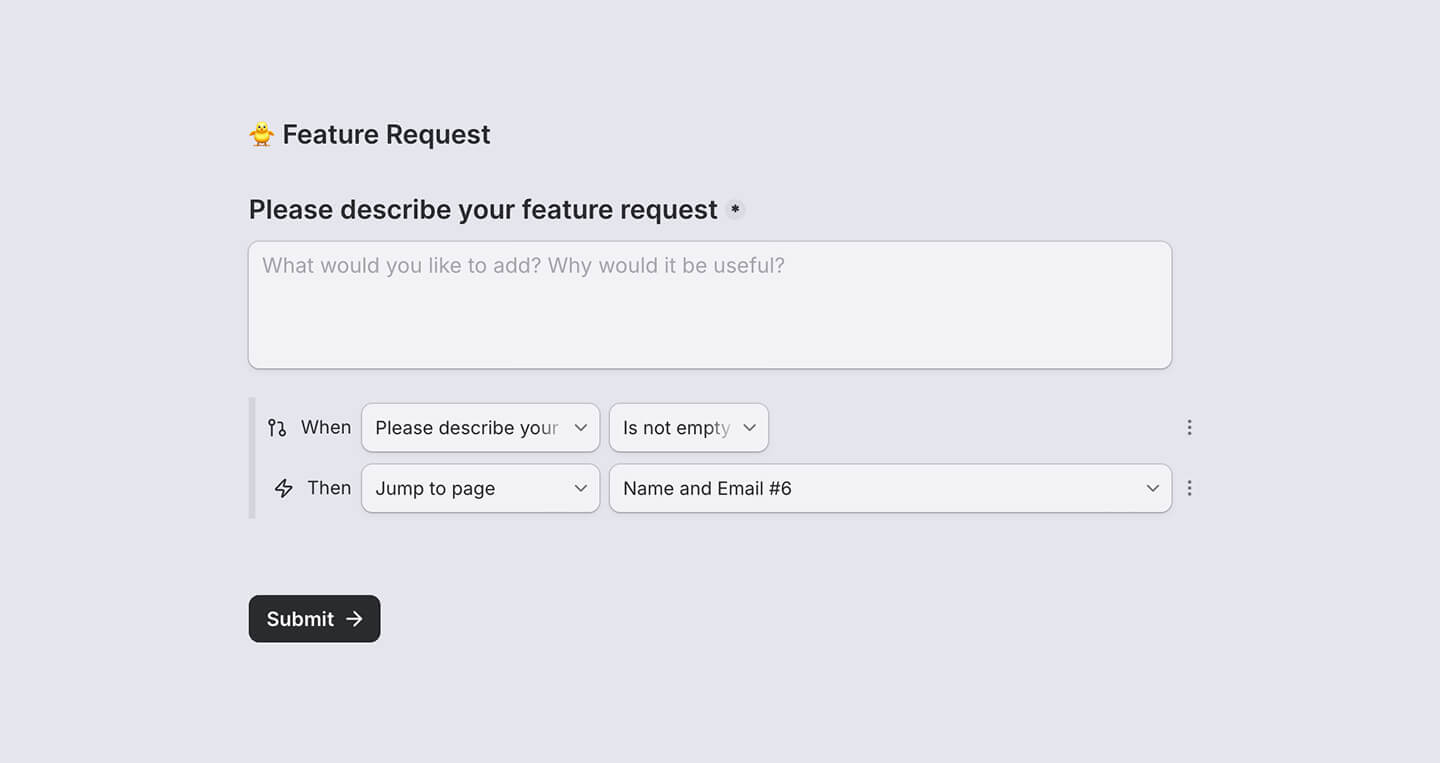Open the kebab menu on the When condition row
Image resolution: width=1440 pixels, height=763 pixels.
[x=1189, y=427]
